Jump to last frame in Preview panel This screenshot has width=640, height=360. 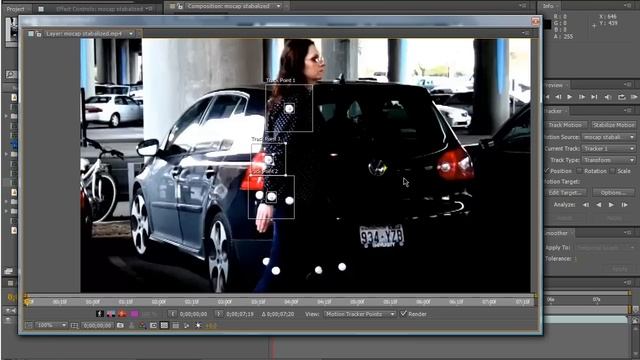pos(594,97)
